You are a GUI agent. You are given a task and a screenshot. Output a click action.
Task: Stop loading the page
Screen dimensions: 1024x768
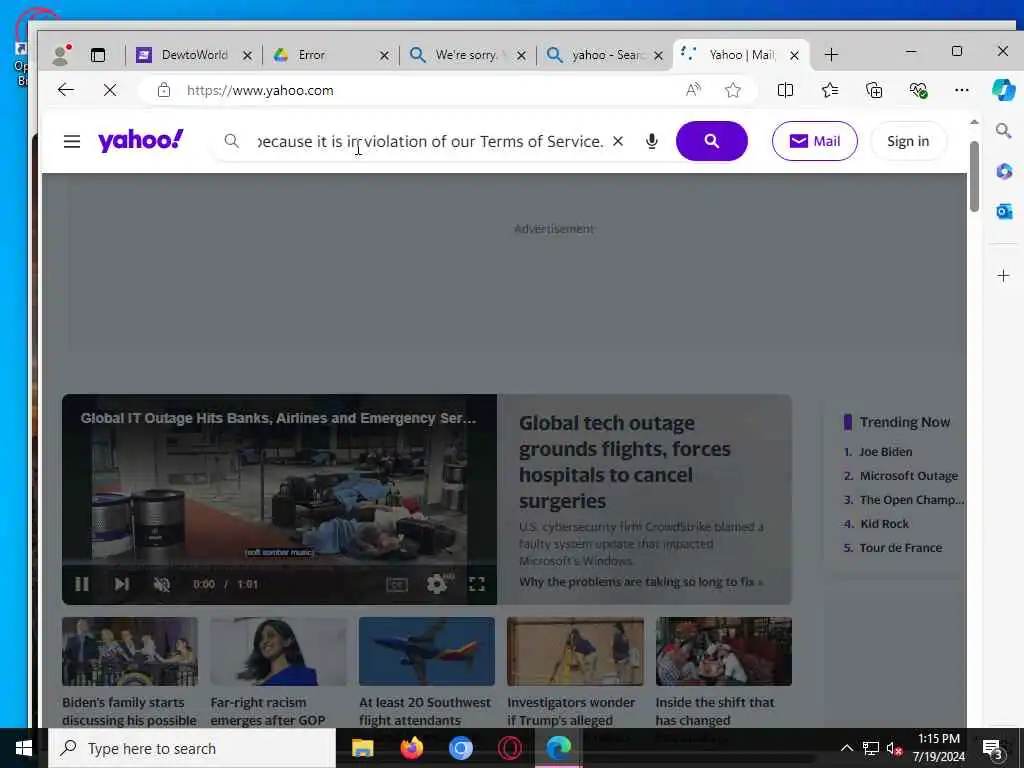[x=110, y=90]
